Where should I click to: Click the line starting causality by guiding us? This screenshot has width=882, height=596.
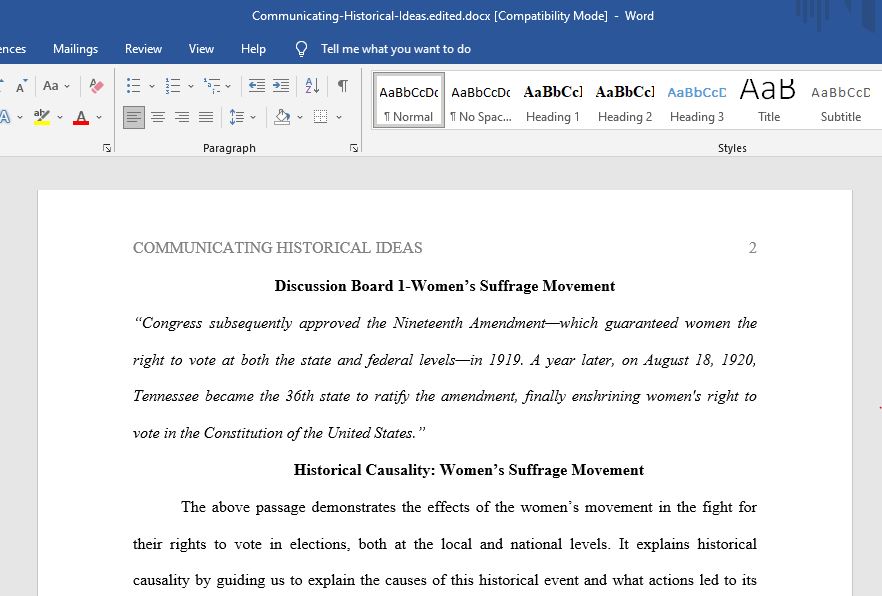pos(445,580)
